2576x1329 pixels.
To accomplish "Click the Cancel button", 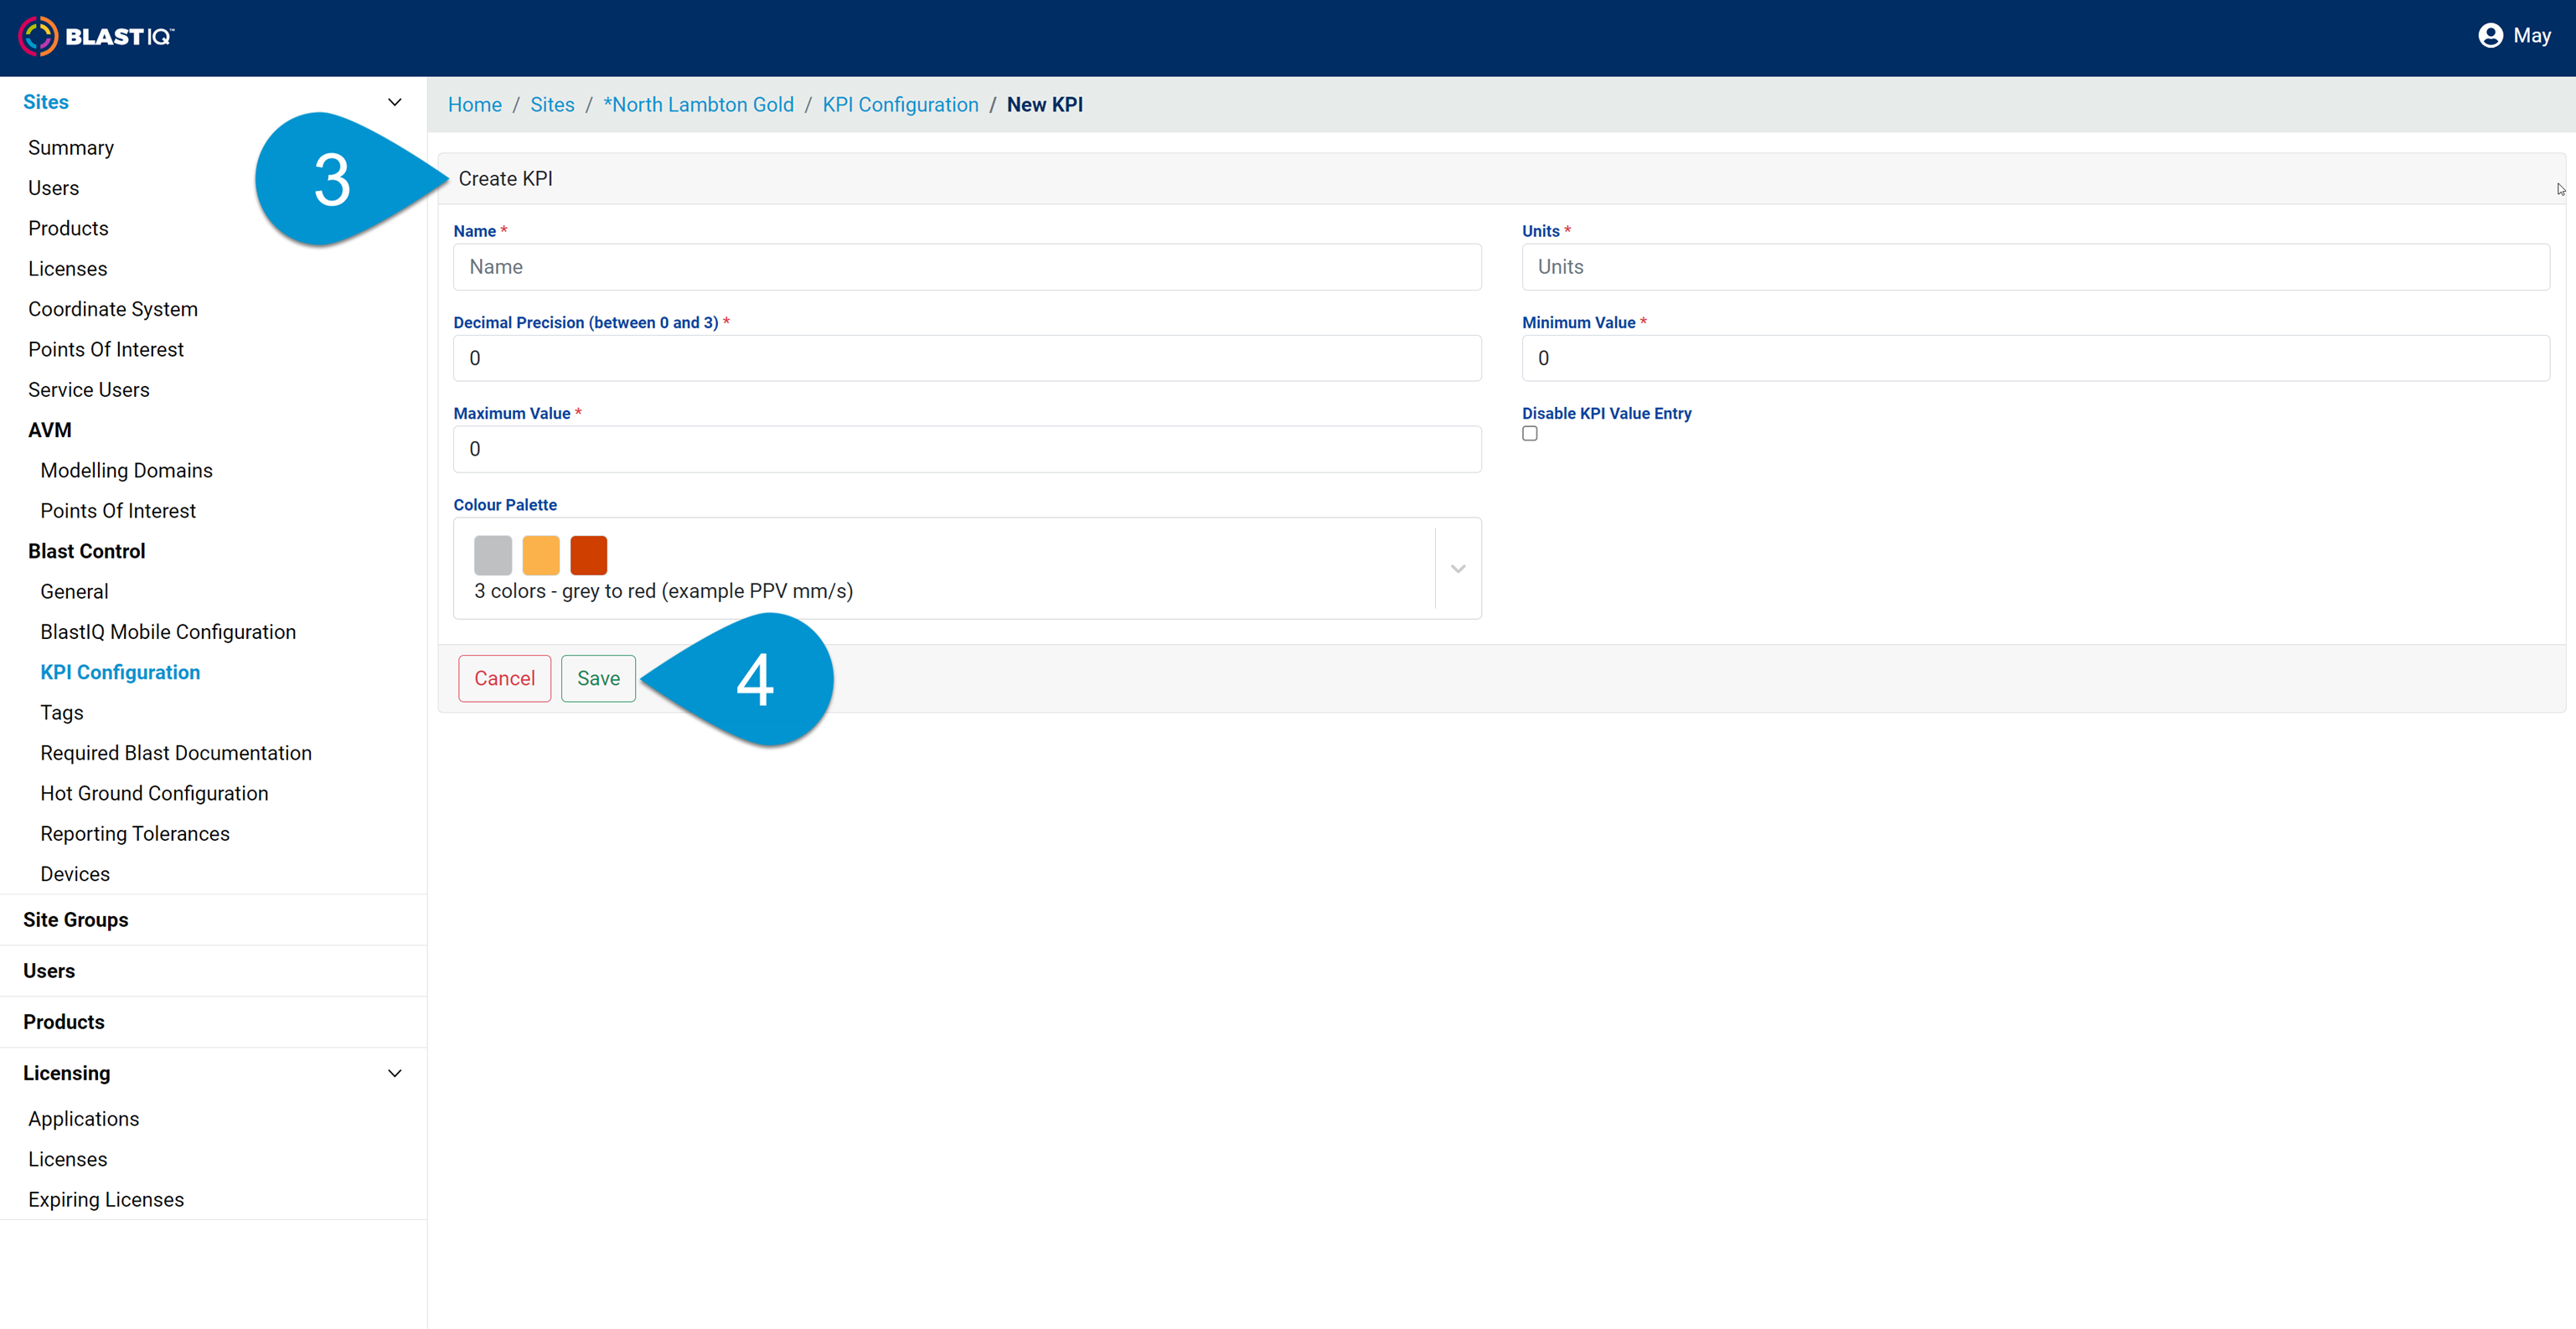I will point(504,678).
